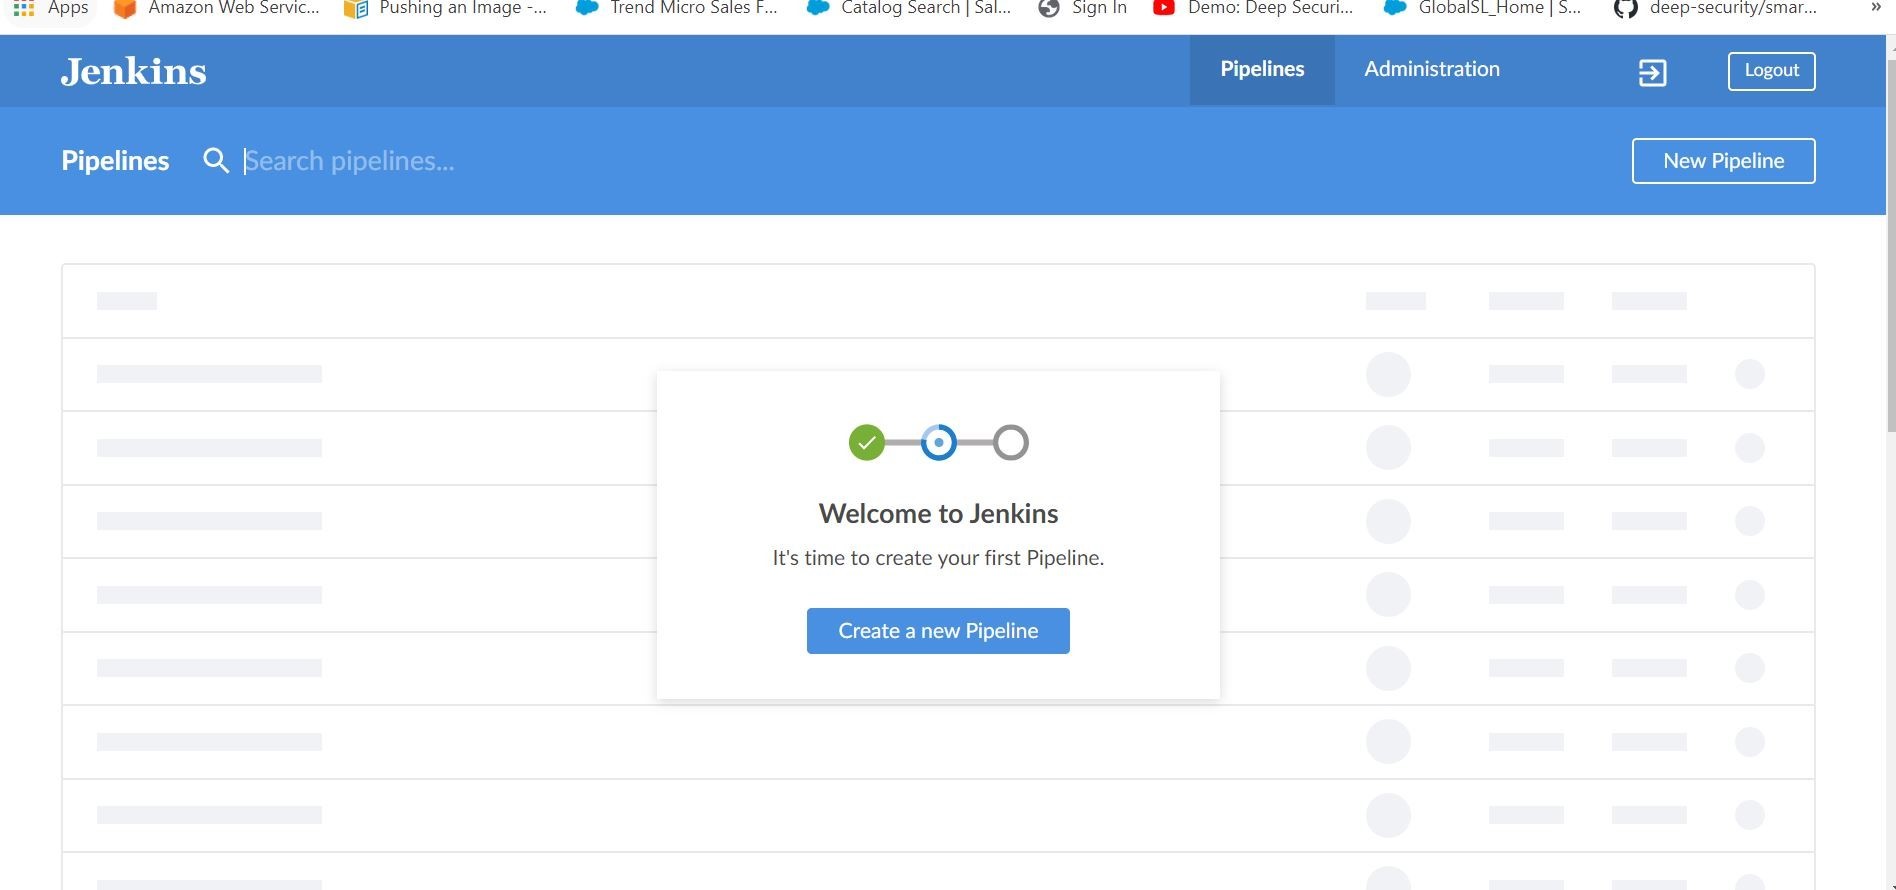The image size is (1896, 890).
Task: Click the blue in-progress step icon
Action: [x=938, y=442]
